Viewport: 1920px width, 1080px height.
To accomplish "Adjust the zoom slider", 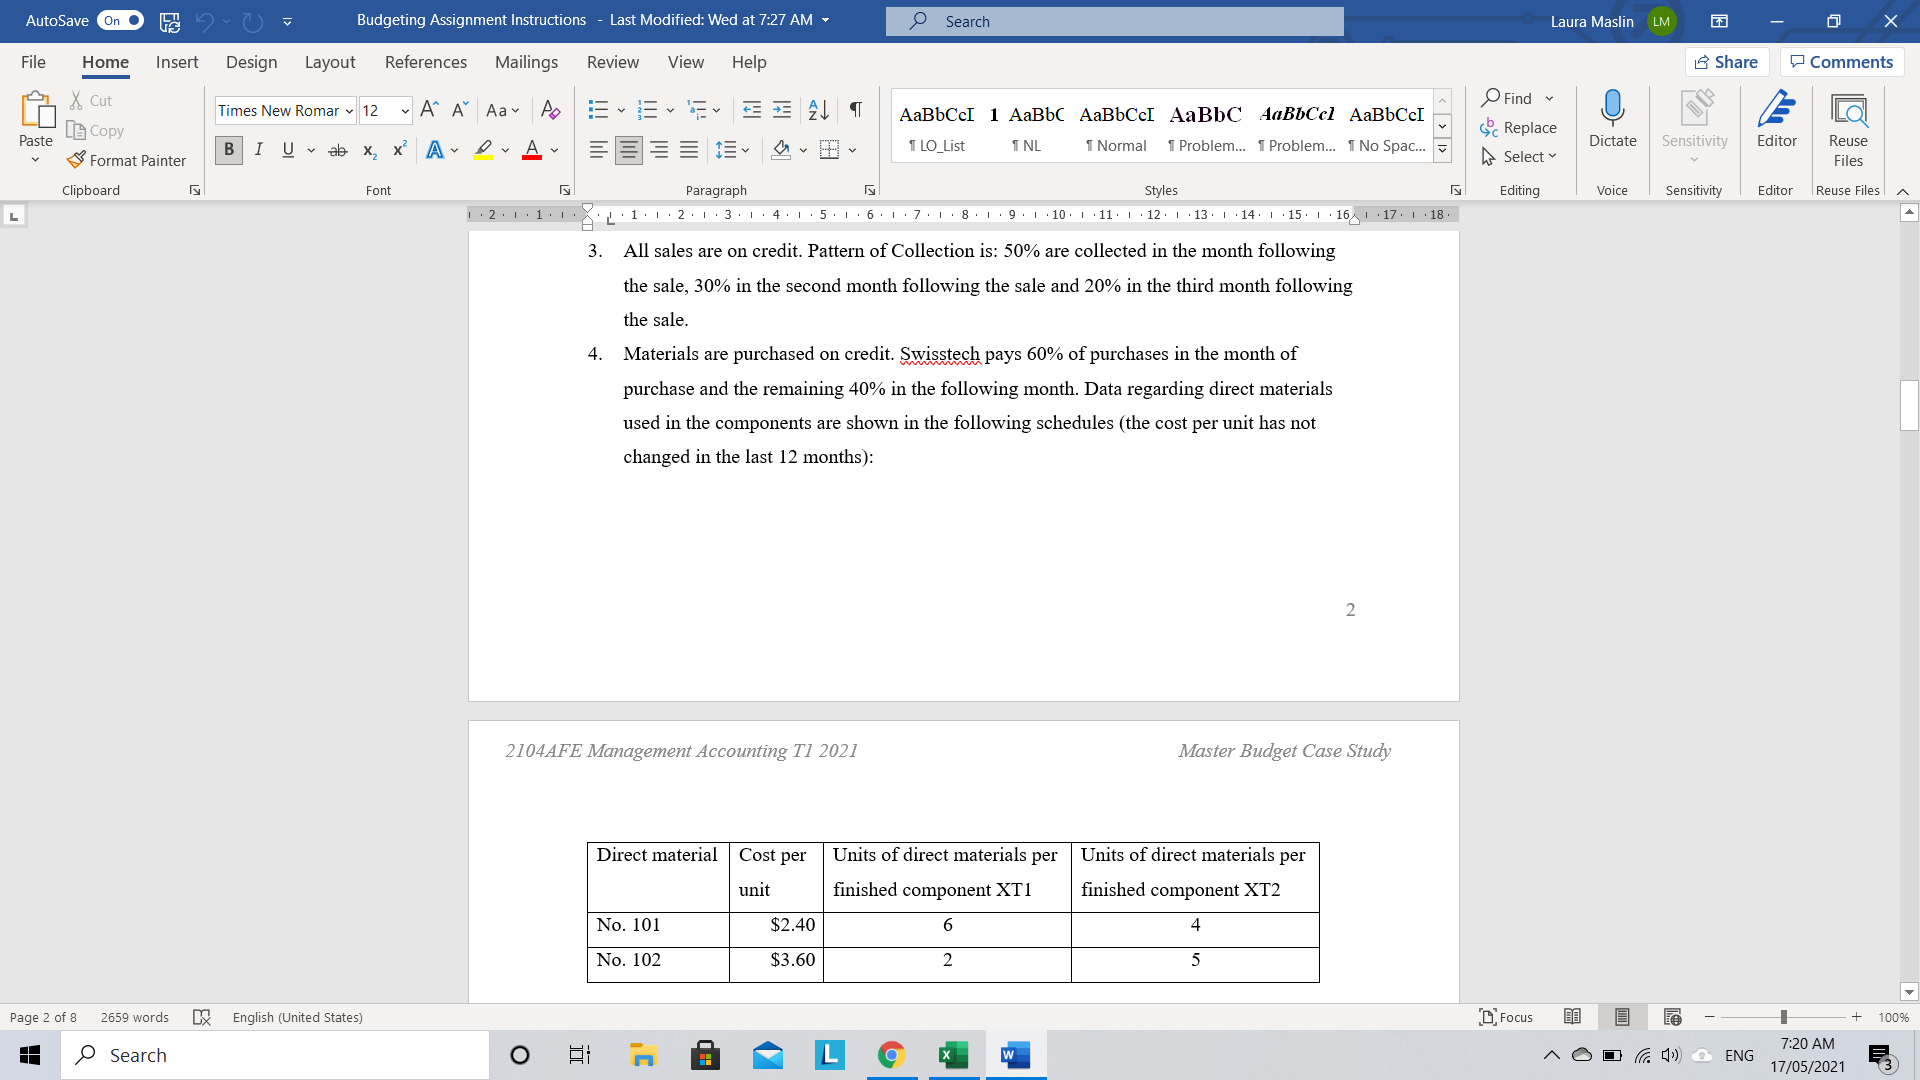I will [x=1783, y=1017].
